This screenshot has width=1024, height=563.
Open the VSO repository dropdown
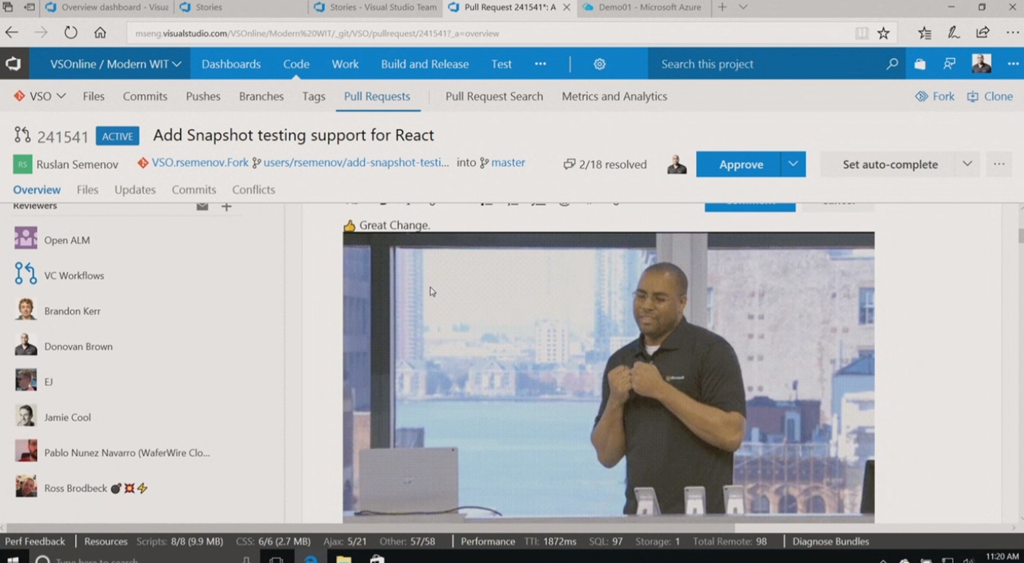[40, 97]
